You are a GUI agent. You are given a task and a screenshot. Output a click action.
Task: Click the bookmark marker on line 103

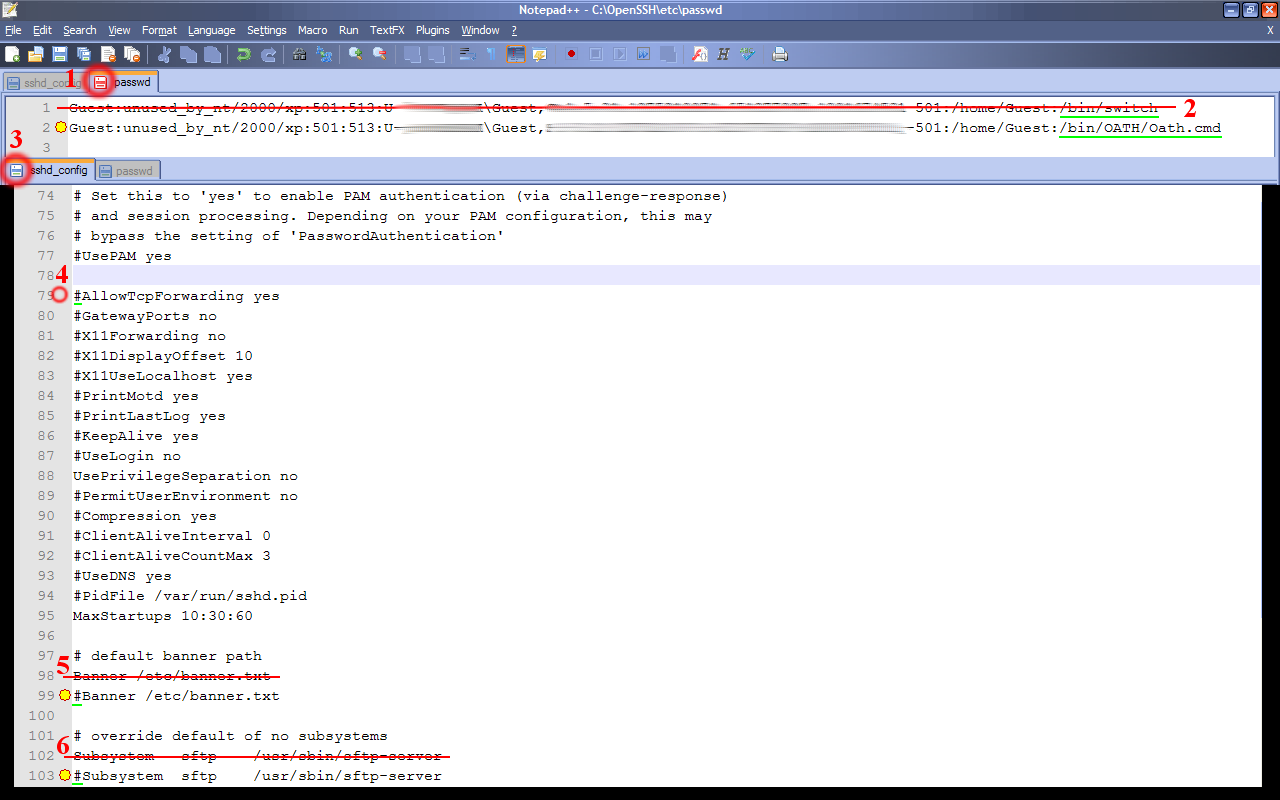[x=64, y=775]
